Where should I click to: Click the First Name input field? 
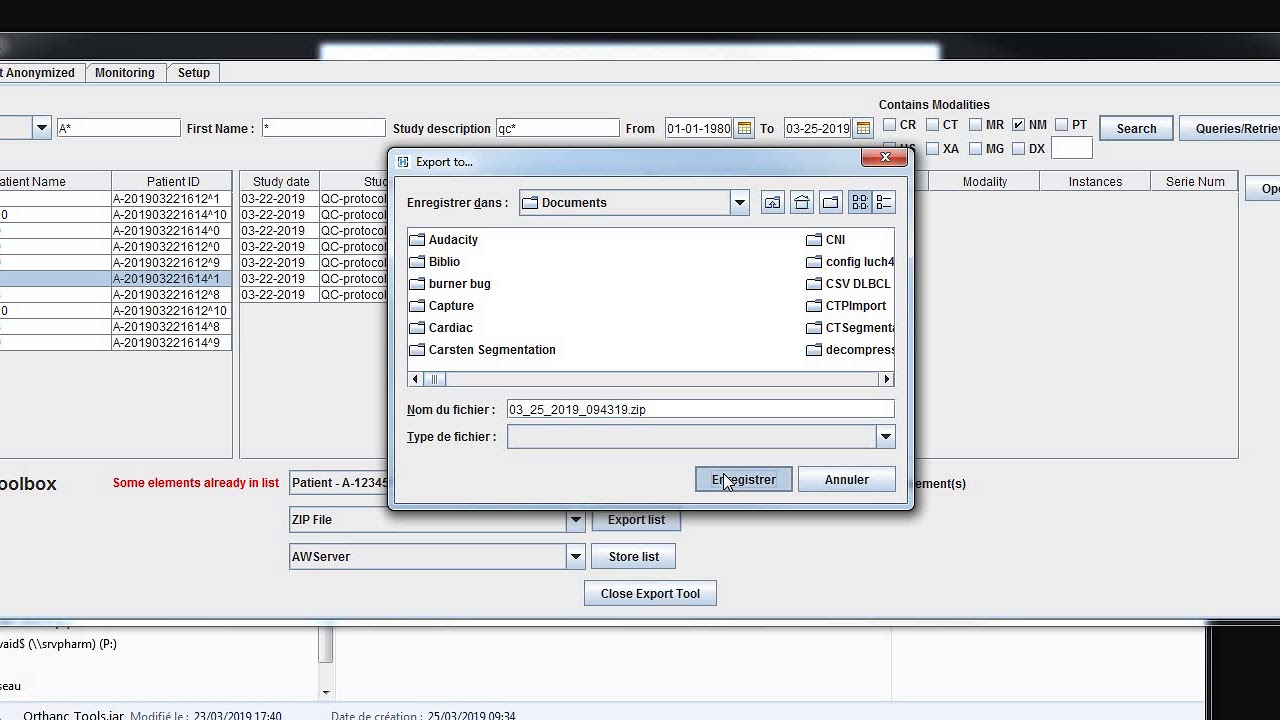click(x=323, y=128)
